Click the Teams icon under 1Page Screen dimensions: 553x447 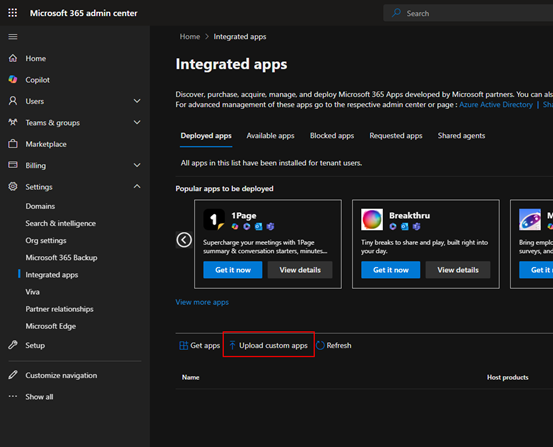tap(271, 226)
